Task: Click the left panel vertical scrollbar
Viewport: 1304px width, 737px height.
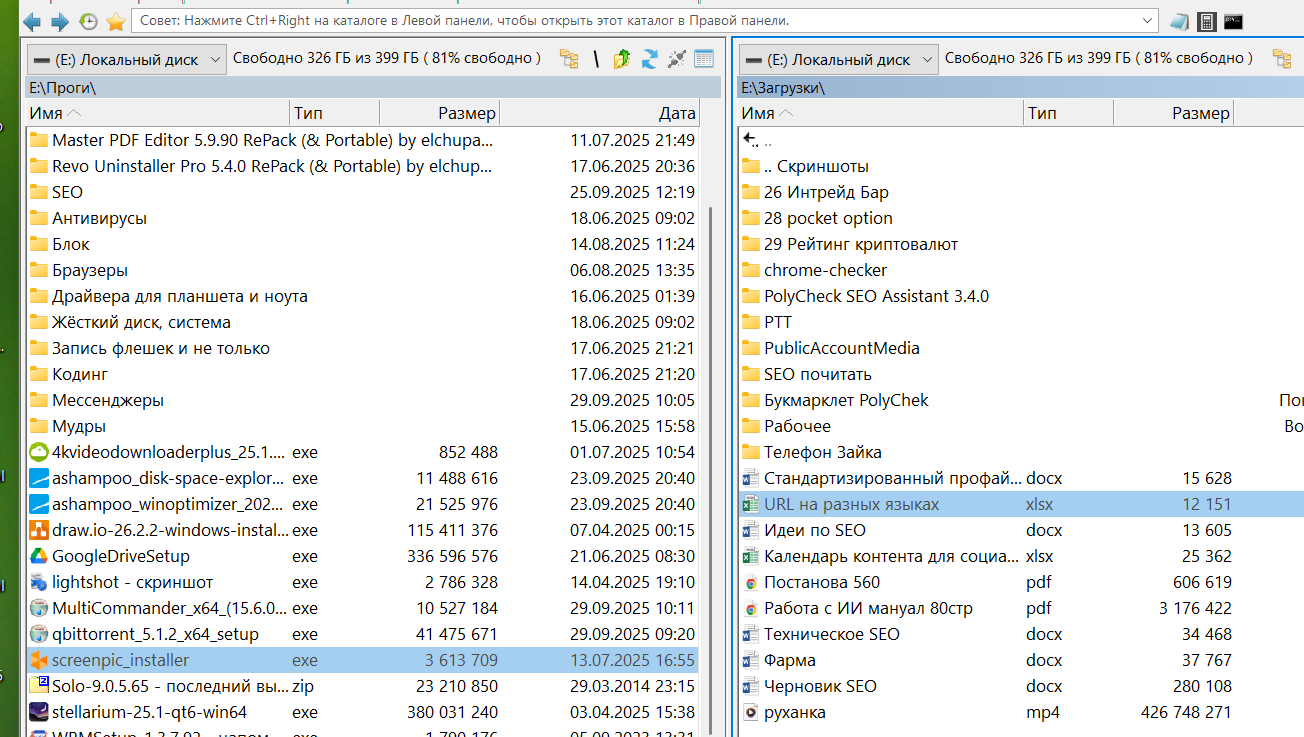Action: 711,470
